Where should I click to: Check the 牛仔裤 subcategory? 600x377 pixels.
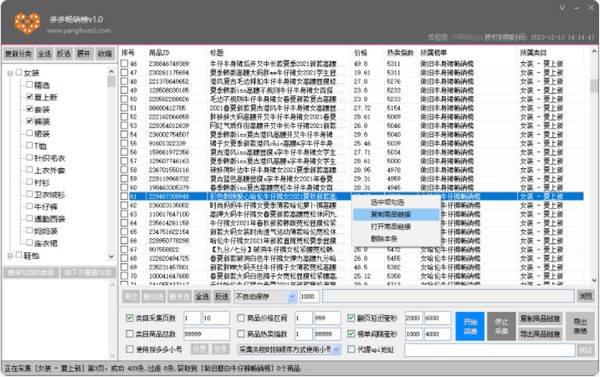(x=29, y=206)
